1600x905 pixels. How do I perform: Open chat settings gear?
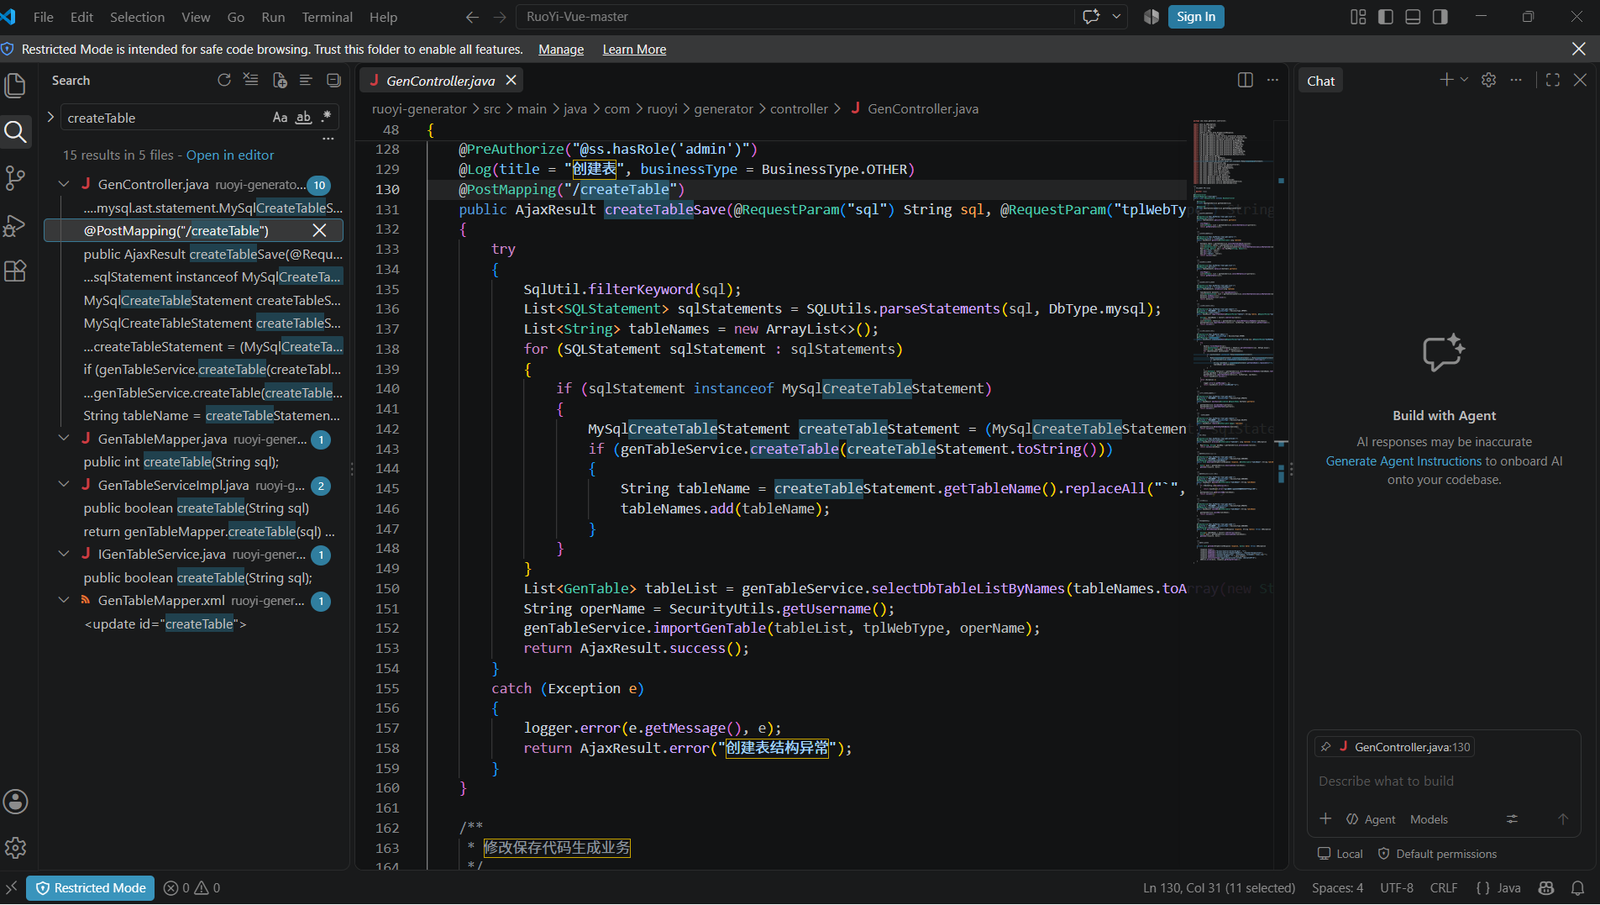(x=1489, y=80)
